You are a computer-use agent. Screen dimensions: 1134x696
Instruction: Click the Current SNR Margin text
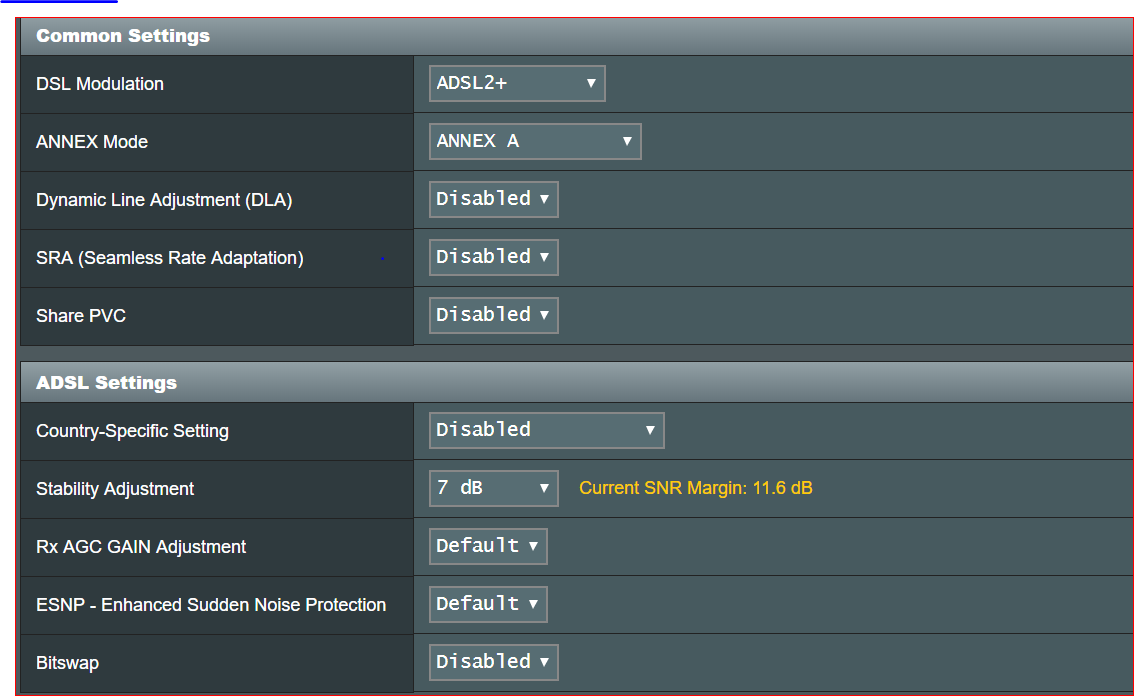coord(696,488)
